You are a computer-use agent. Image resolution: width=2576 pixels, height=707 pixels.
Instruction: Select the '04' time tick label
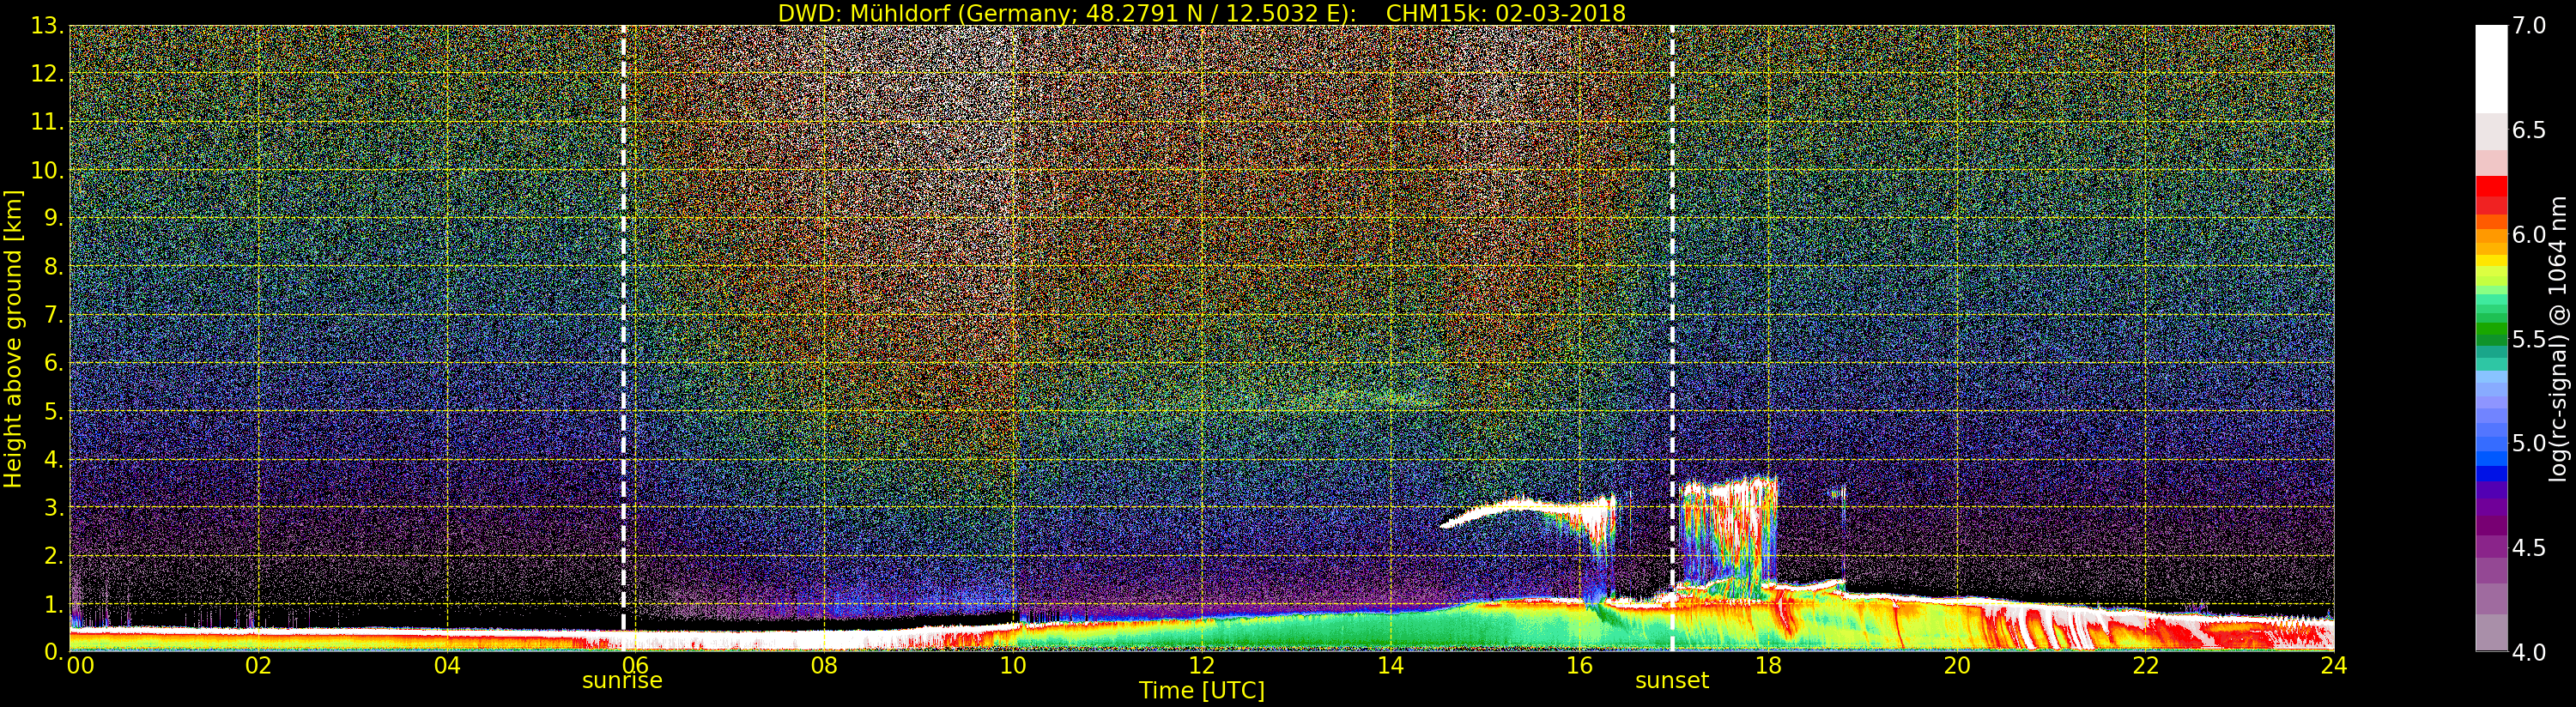pyautogui.click(x=447, y=665)
